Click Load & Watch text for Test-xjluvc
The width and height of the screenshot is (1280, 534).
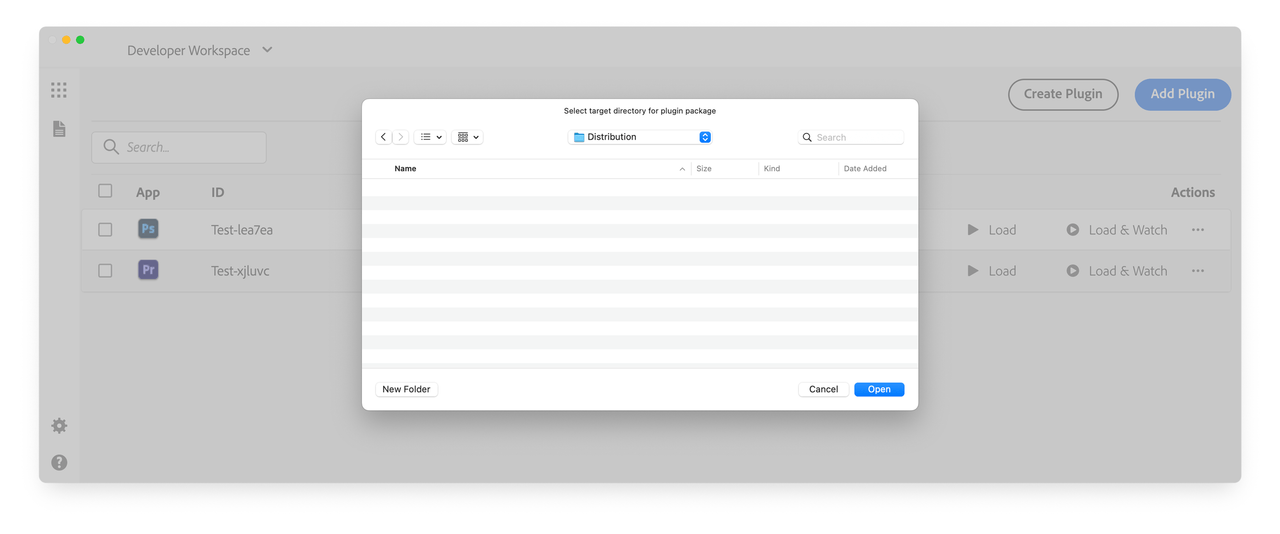(1128, 271)
